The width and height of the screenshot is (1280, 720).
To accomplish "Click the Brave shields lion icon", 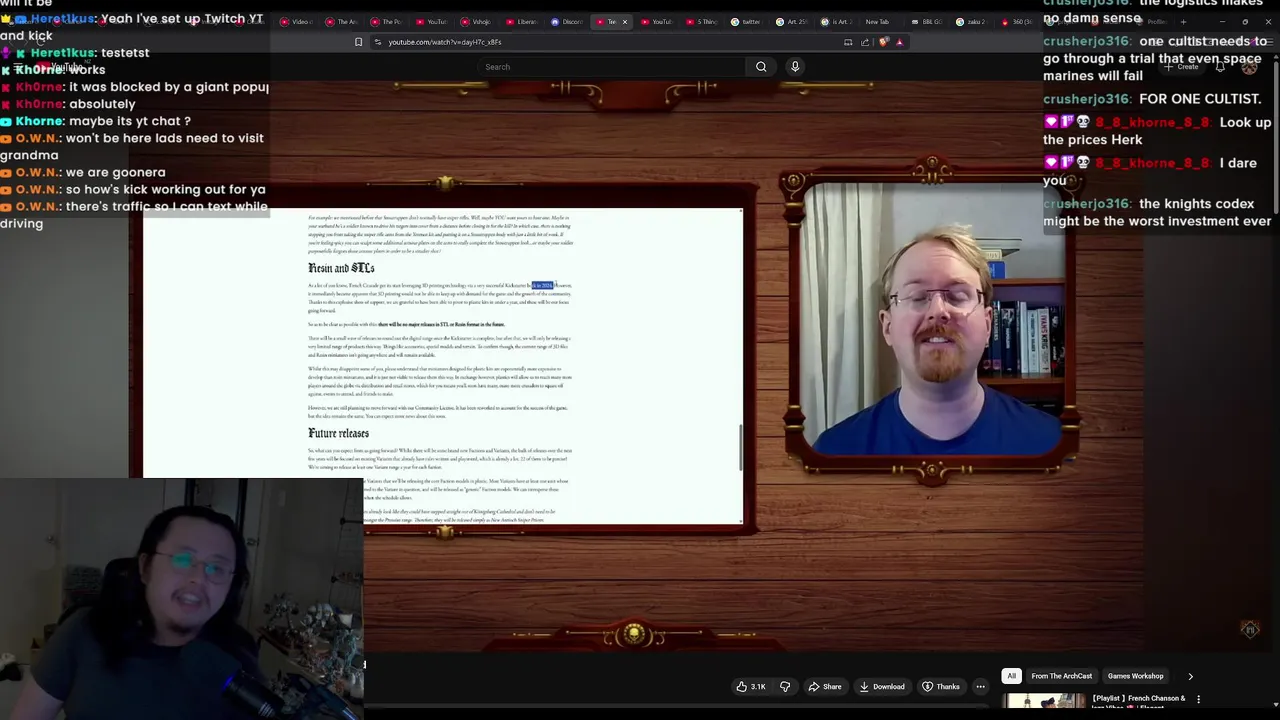I will (883, 42).
